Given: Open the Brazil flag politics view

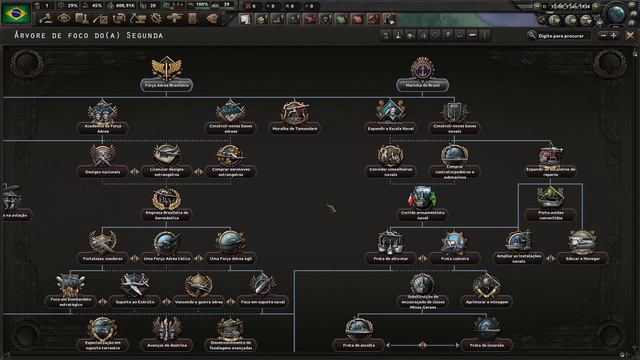Looking at the screenshot, I should tap(16, 13).
